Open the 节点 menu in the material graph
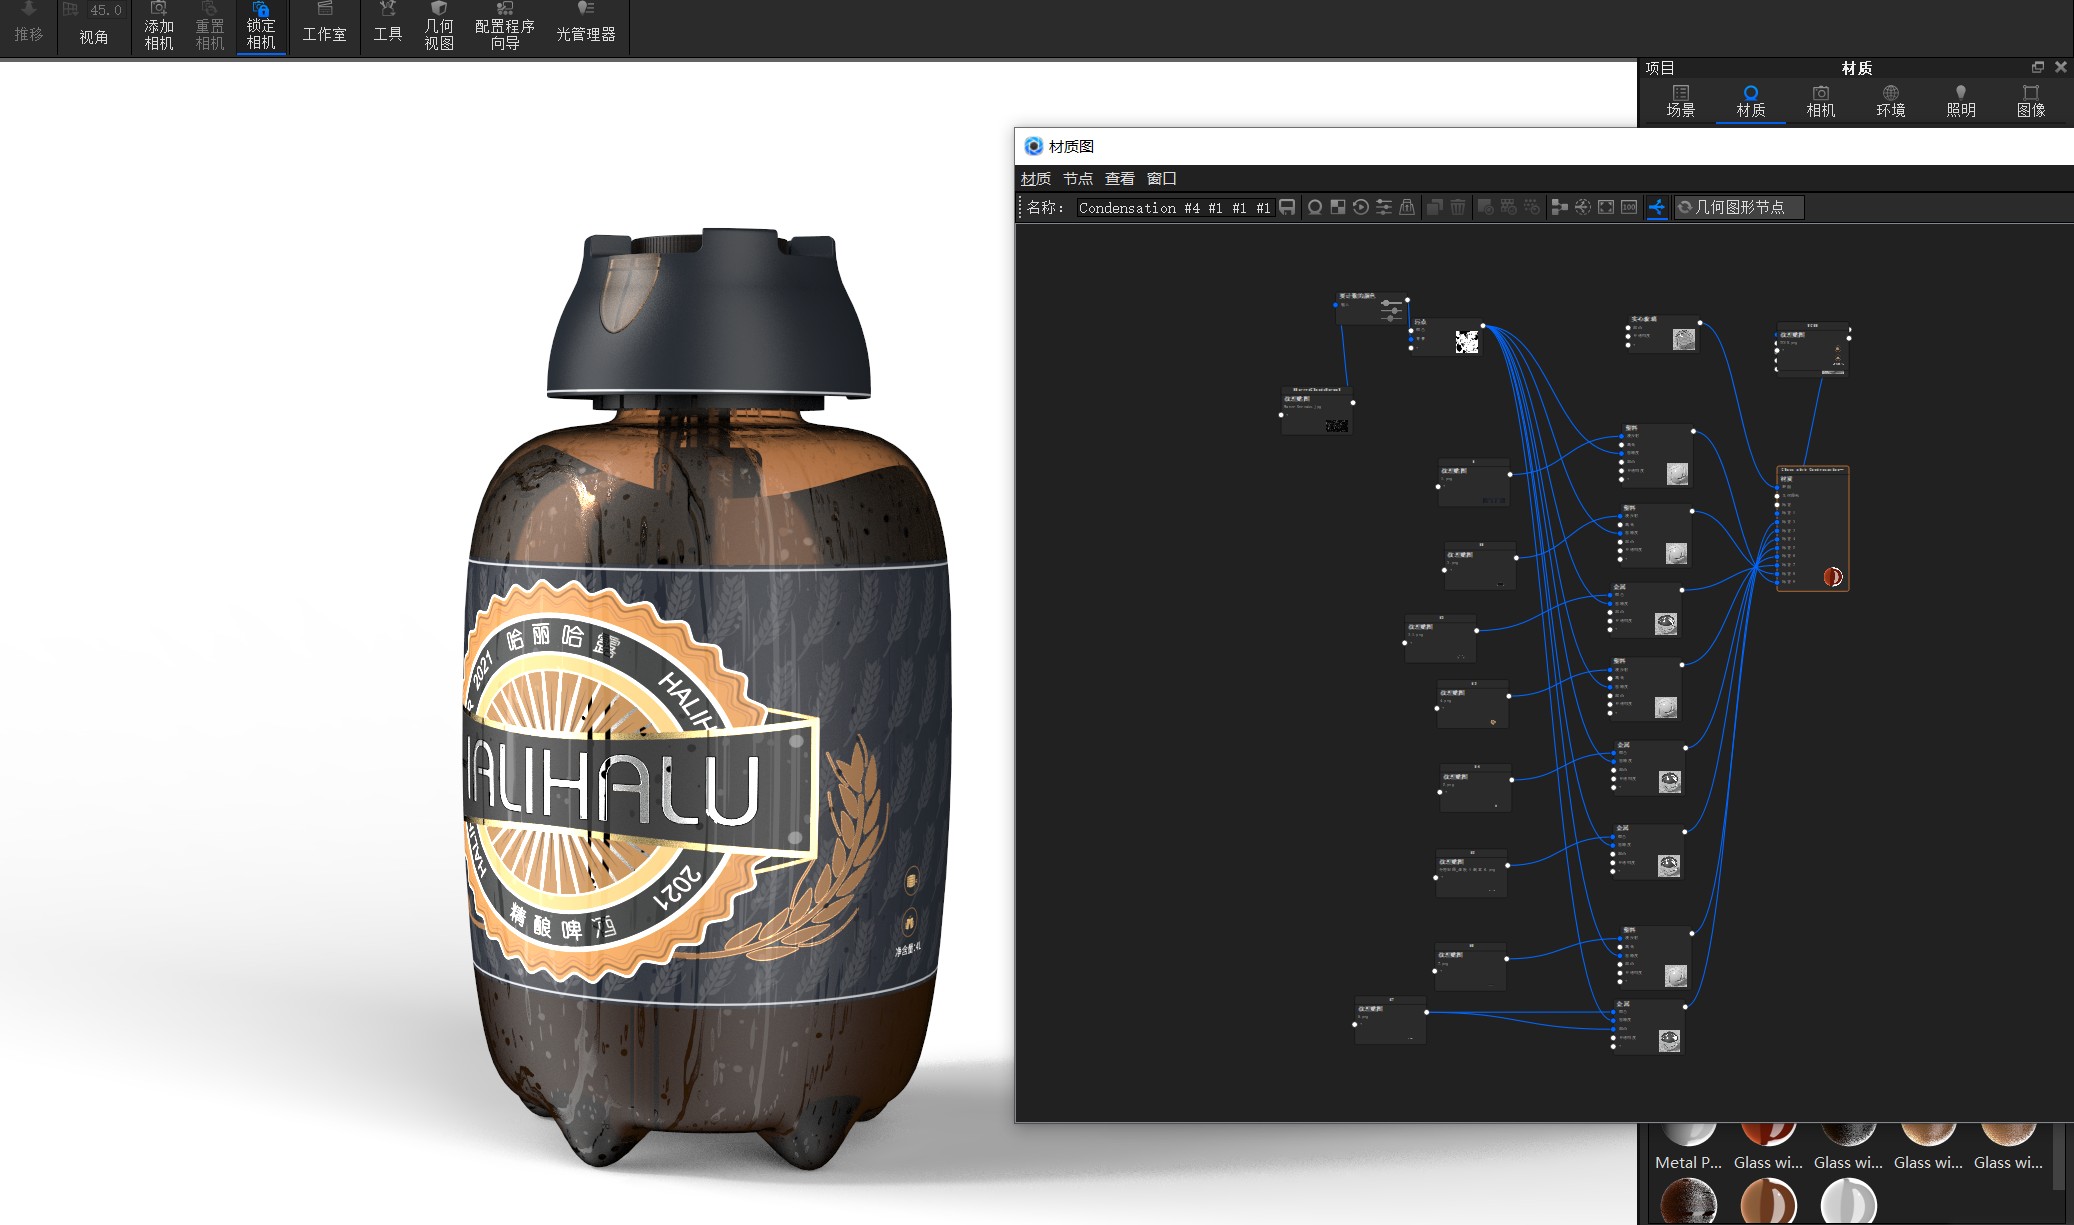Viewport: 2074px width, 1225px height. (1078, 177)
